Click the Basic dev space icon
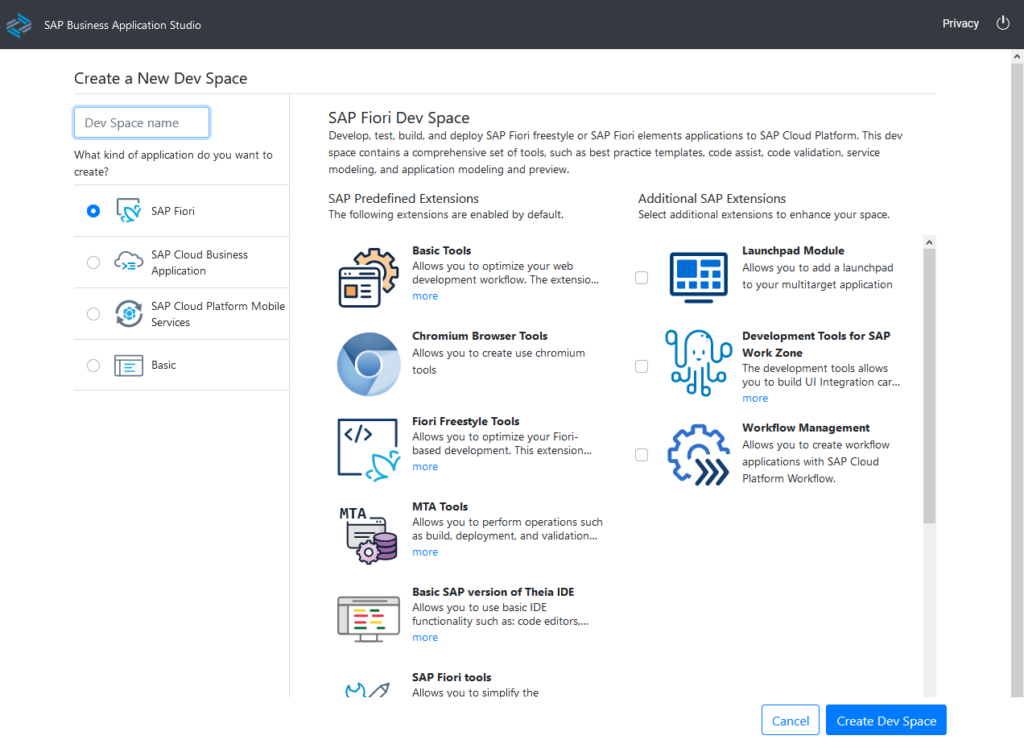 tap(128, 365)
